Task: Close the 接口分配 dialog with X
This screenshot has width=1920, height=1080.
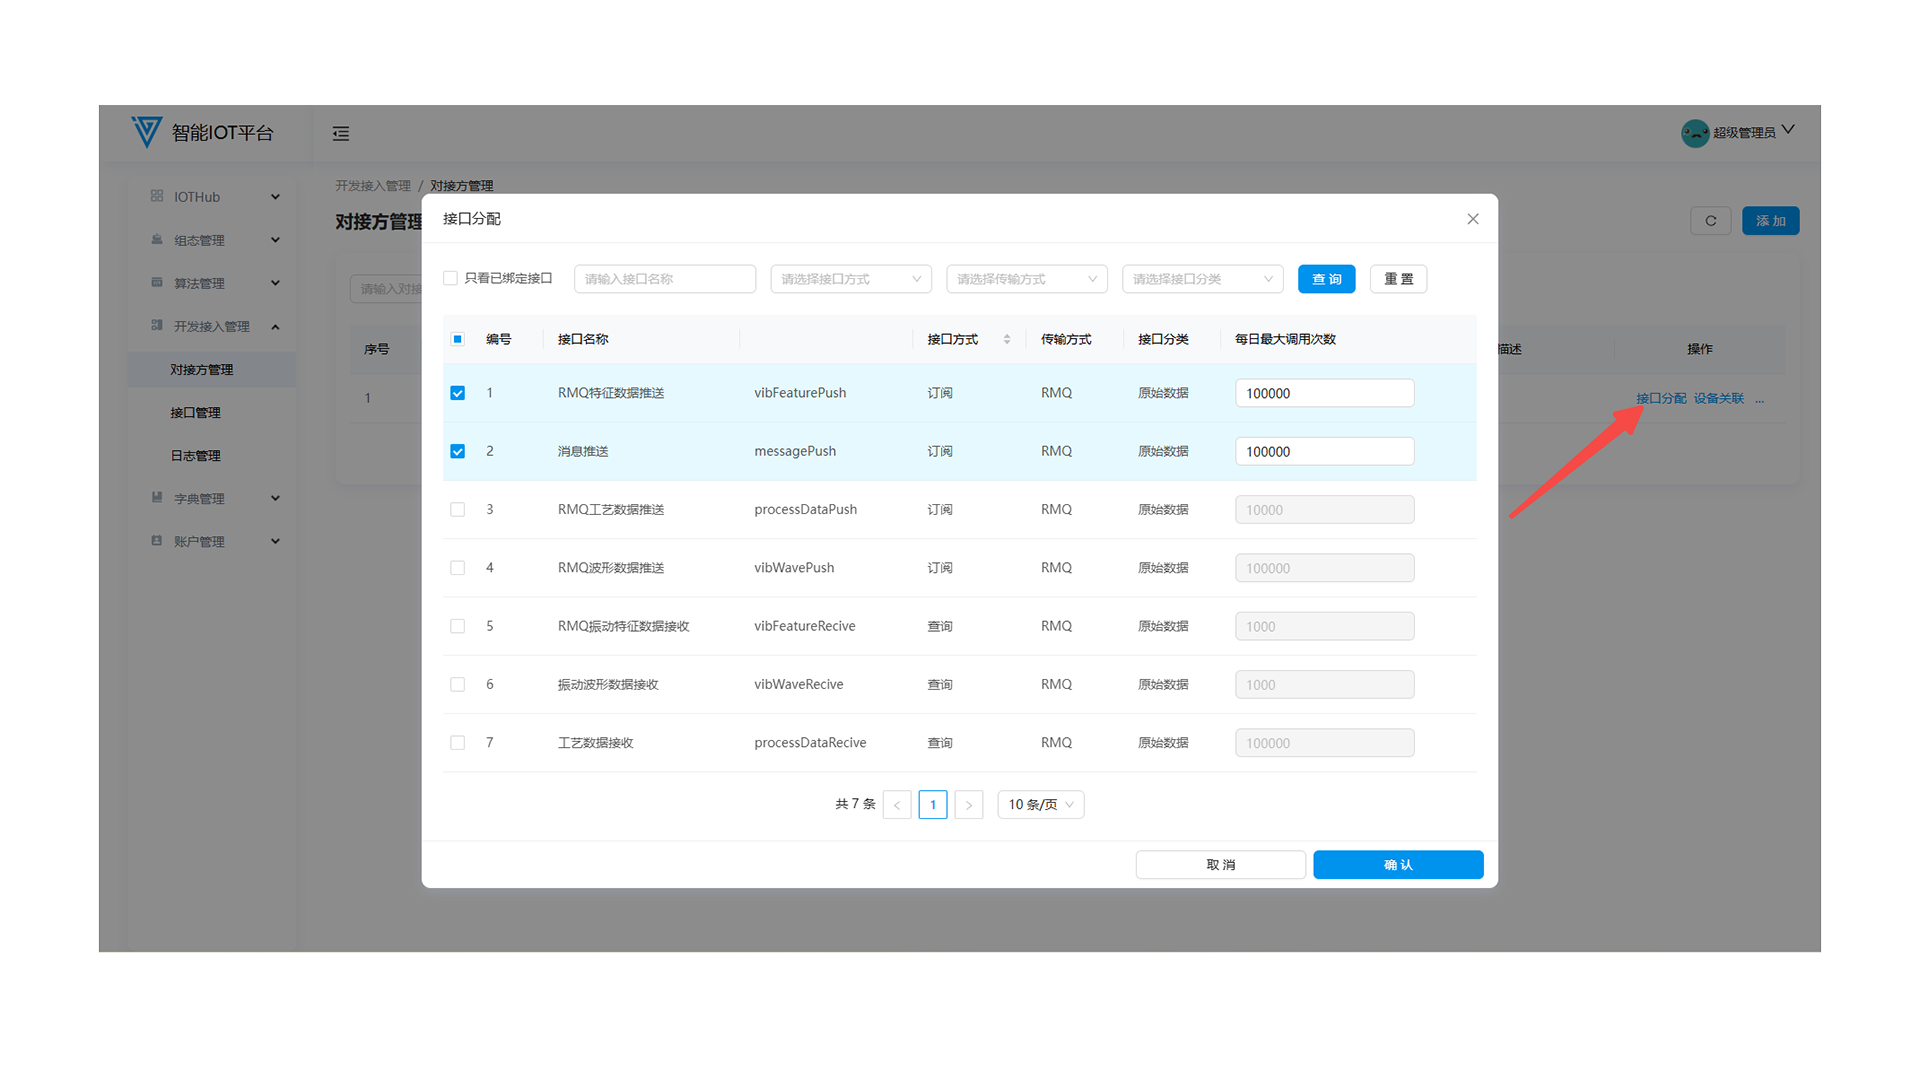Action: tap(1472, 219)
